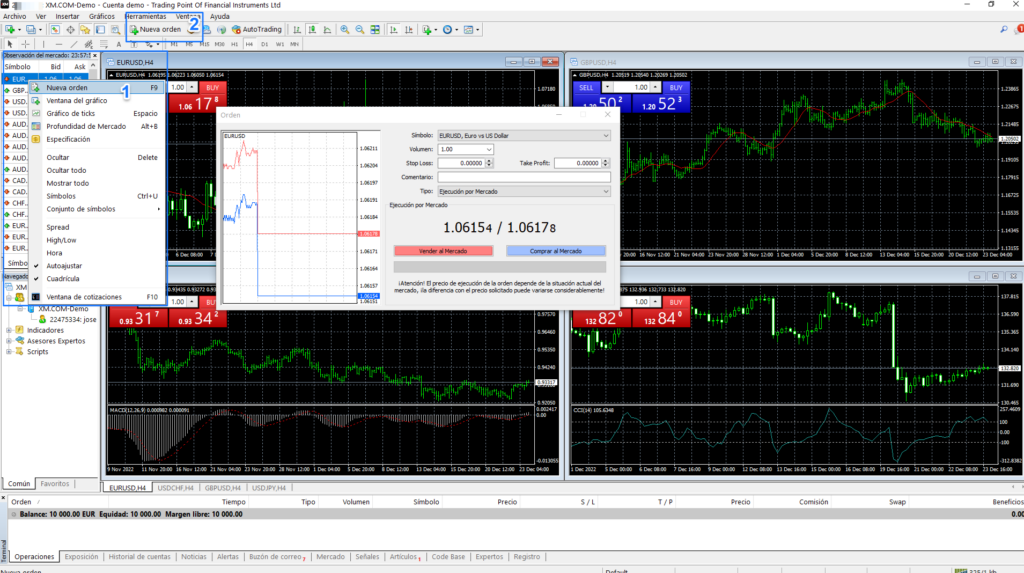Select the W1 timeframe button

click(x=280, y=44)
